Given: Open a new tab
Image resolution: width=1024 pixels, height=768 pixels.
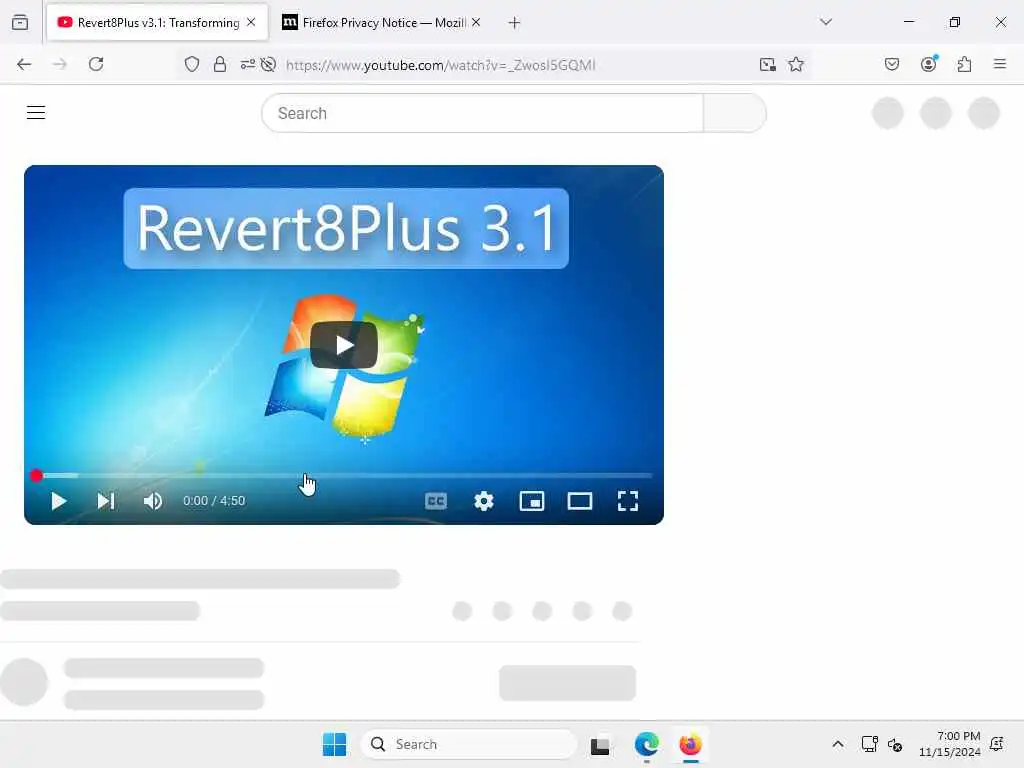Looking at the screenshot, I should (x=514, y=23).
